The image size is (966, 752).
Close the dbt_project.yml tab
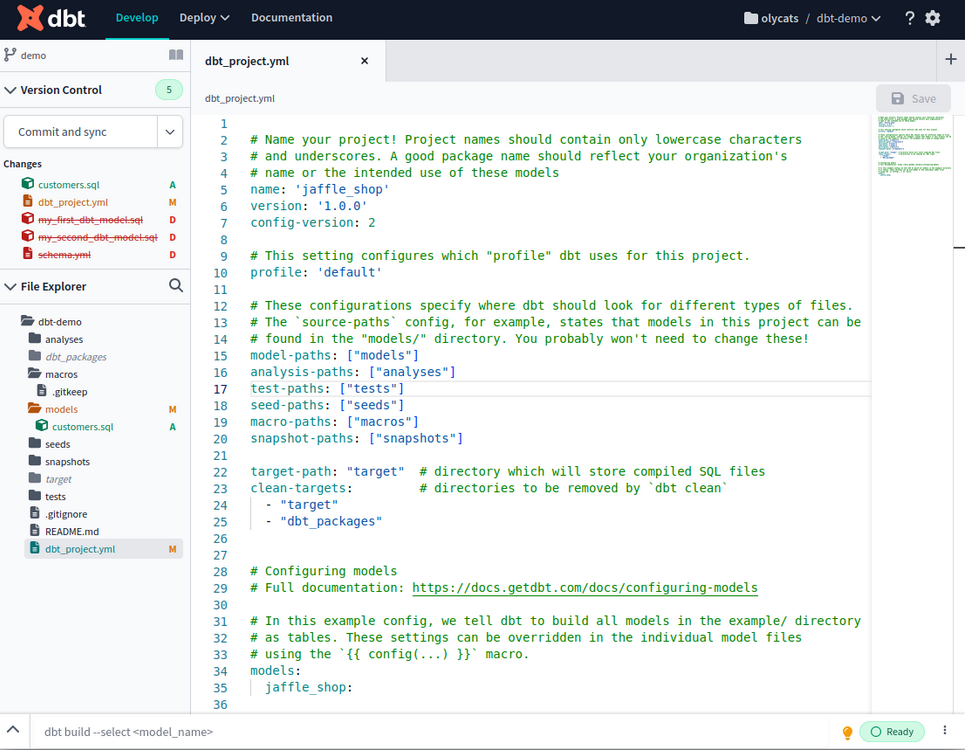point(364,60)
